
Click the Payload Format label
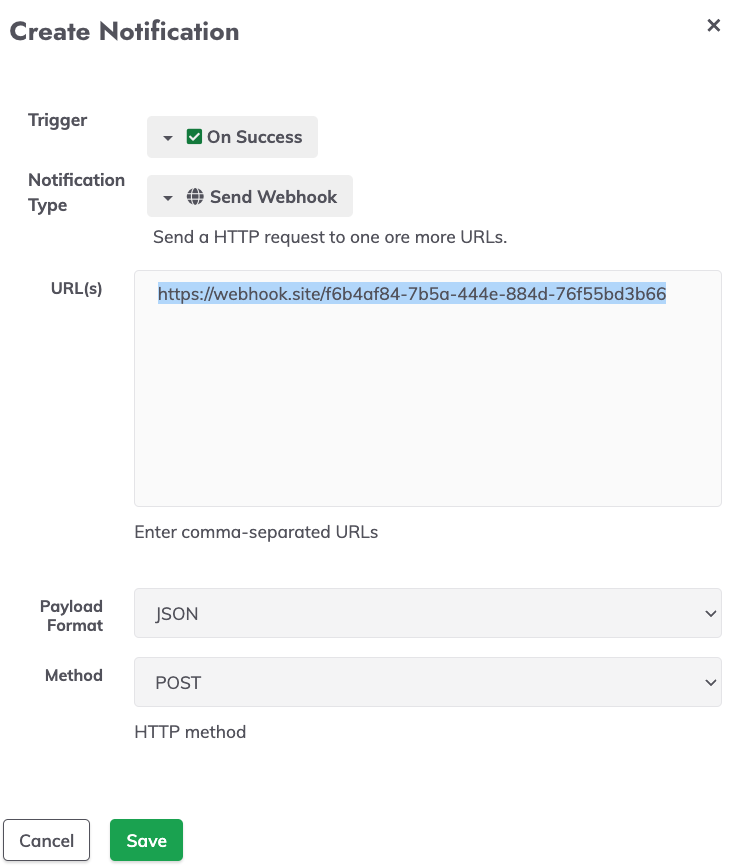pos(71,616)
